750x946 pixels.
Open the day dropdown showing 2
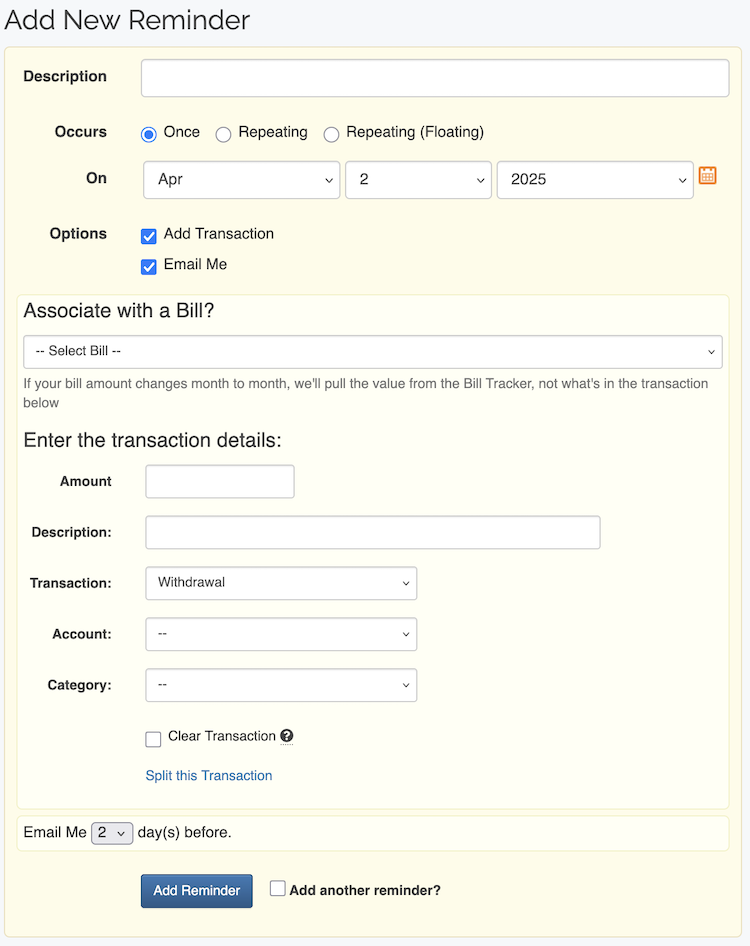click(x=418, y=181)
